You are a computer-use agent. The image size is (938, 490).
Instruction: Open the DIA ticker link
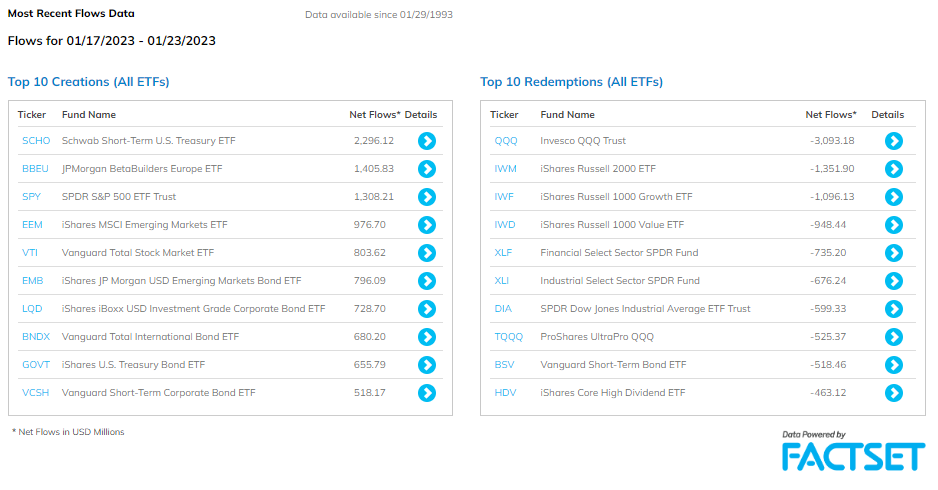point(503,309)
